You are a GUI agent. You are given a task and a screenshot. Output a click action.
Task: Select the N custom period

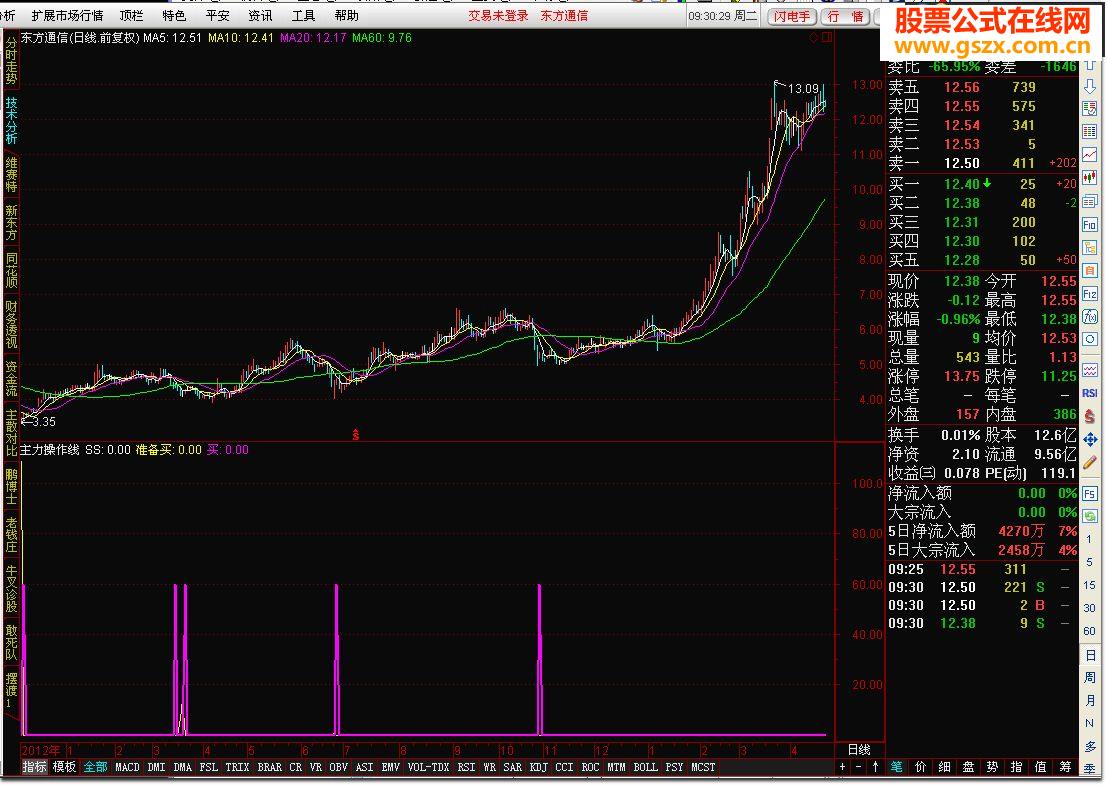(1089, 723)
